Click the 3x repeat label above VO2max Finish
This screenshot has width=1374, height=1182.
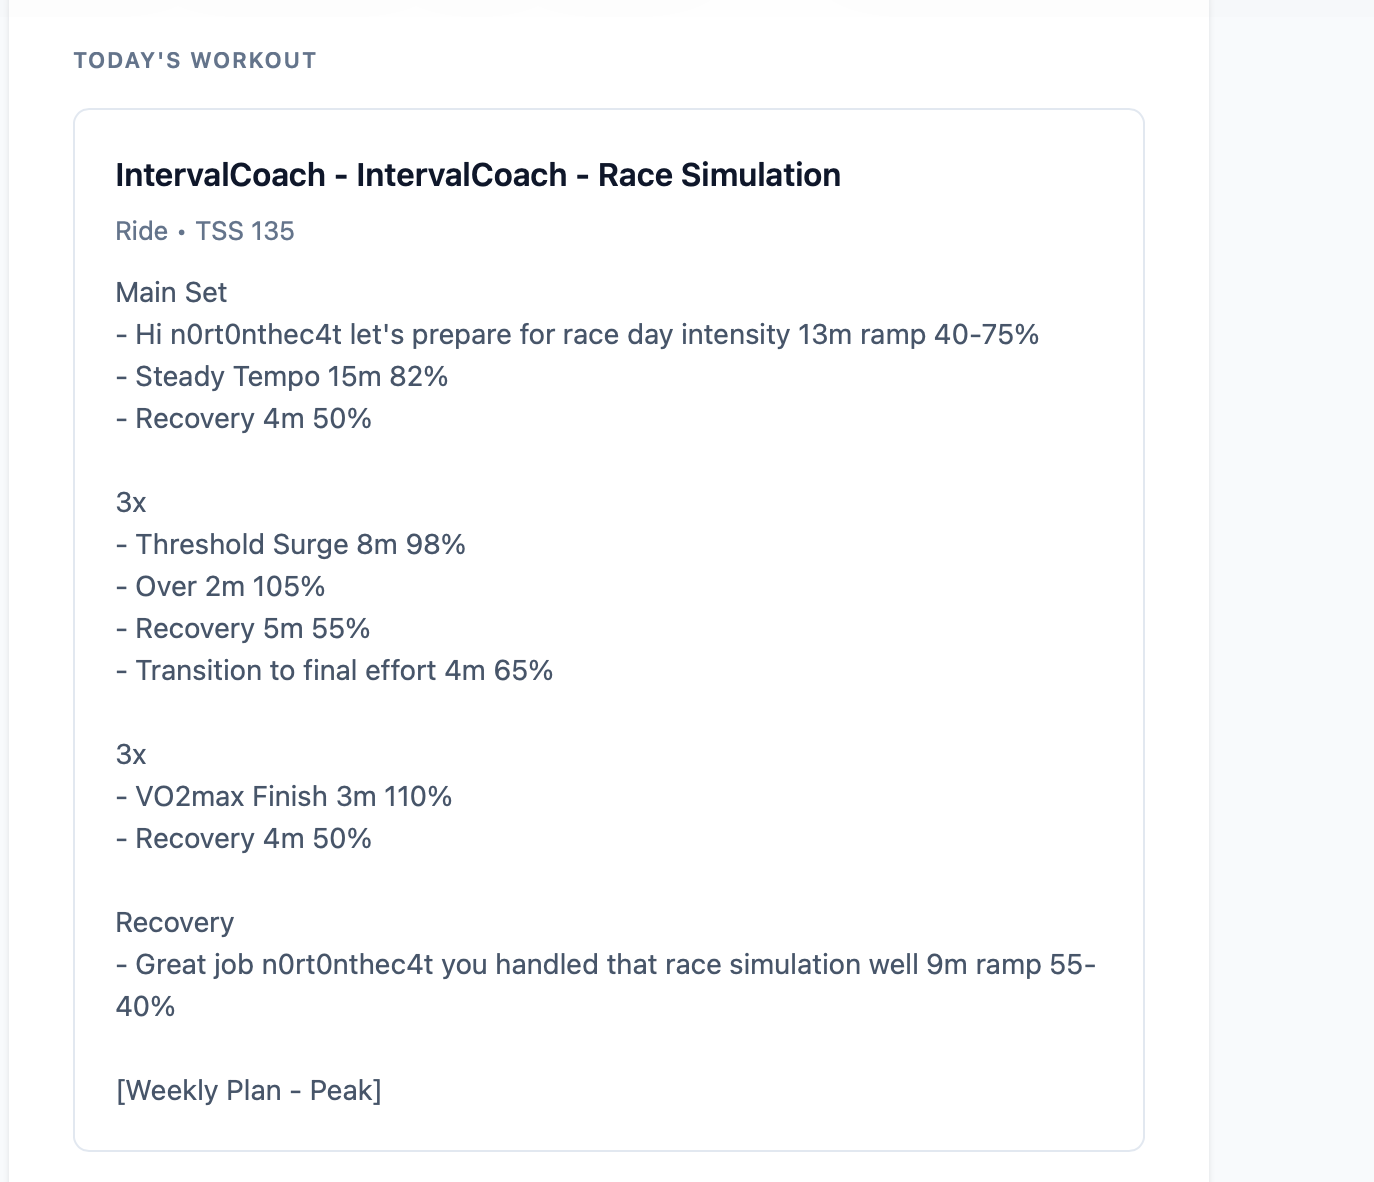click(131, 754)
